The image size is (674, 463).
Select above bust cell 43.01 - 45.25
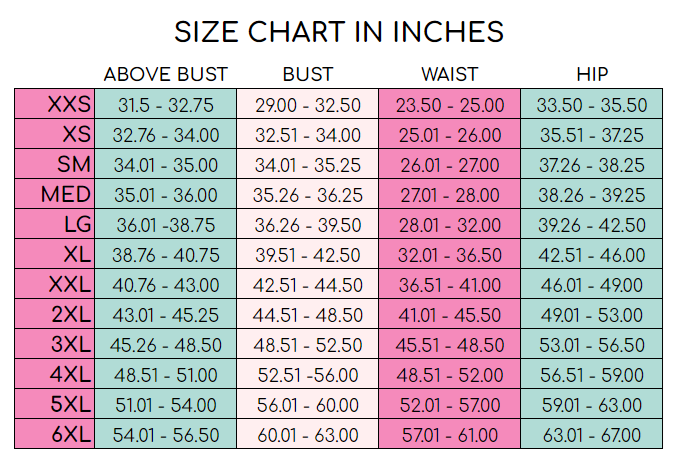tap(166, 315)
